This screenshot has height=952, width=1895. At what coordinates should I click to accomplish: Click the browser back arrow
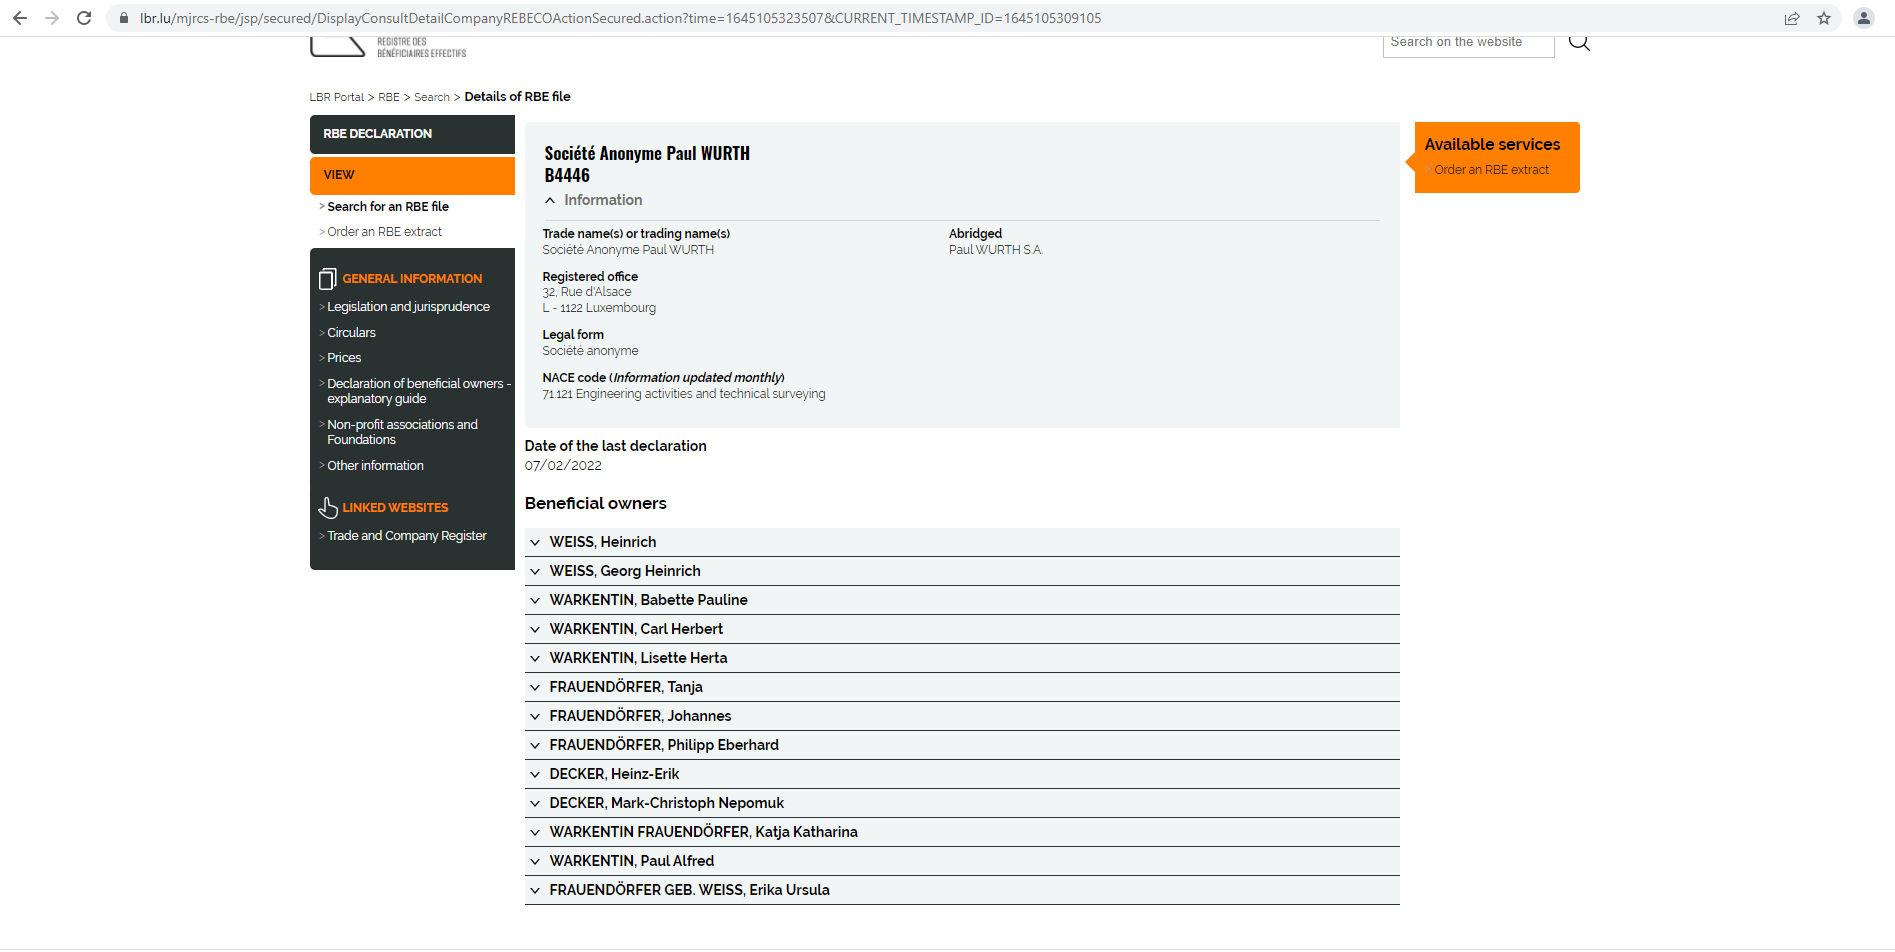(x=20, y=18)
